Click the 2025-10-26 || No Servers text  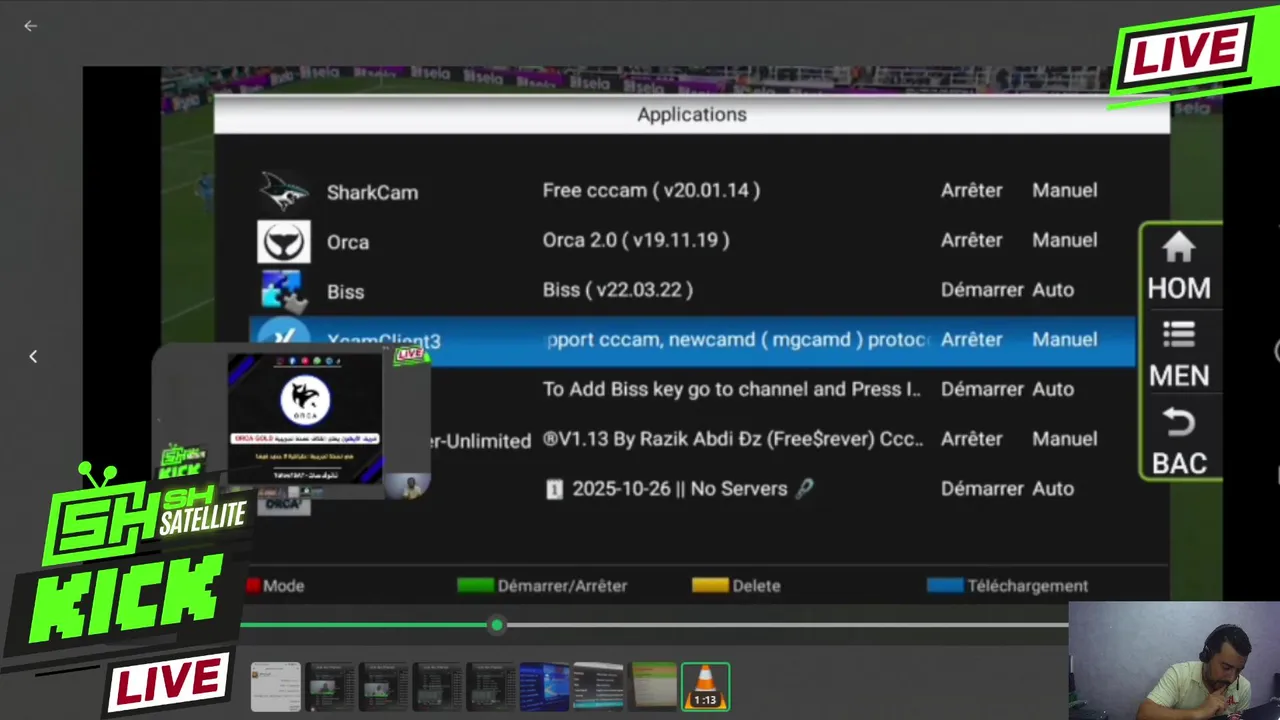679,489
